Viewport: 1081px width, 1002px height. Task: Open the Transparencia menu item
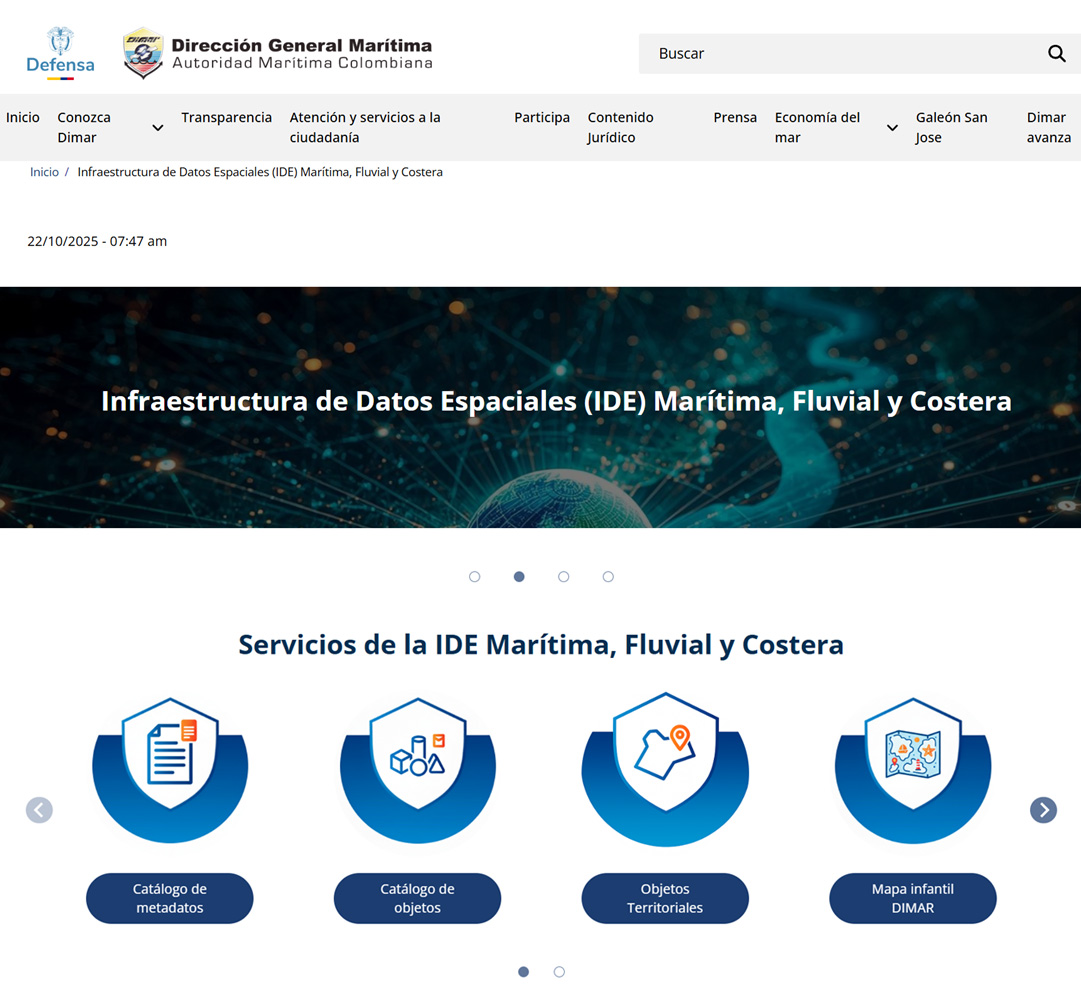coord(226,118)
